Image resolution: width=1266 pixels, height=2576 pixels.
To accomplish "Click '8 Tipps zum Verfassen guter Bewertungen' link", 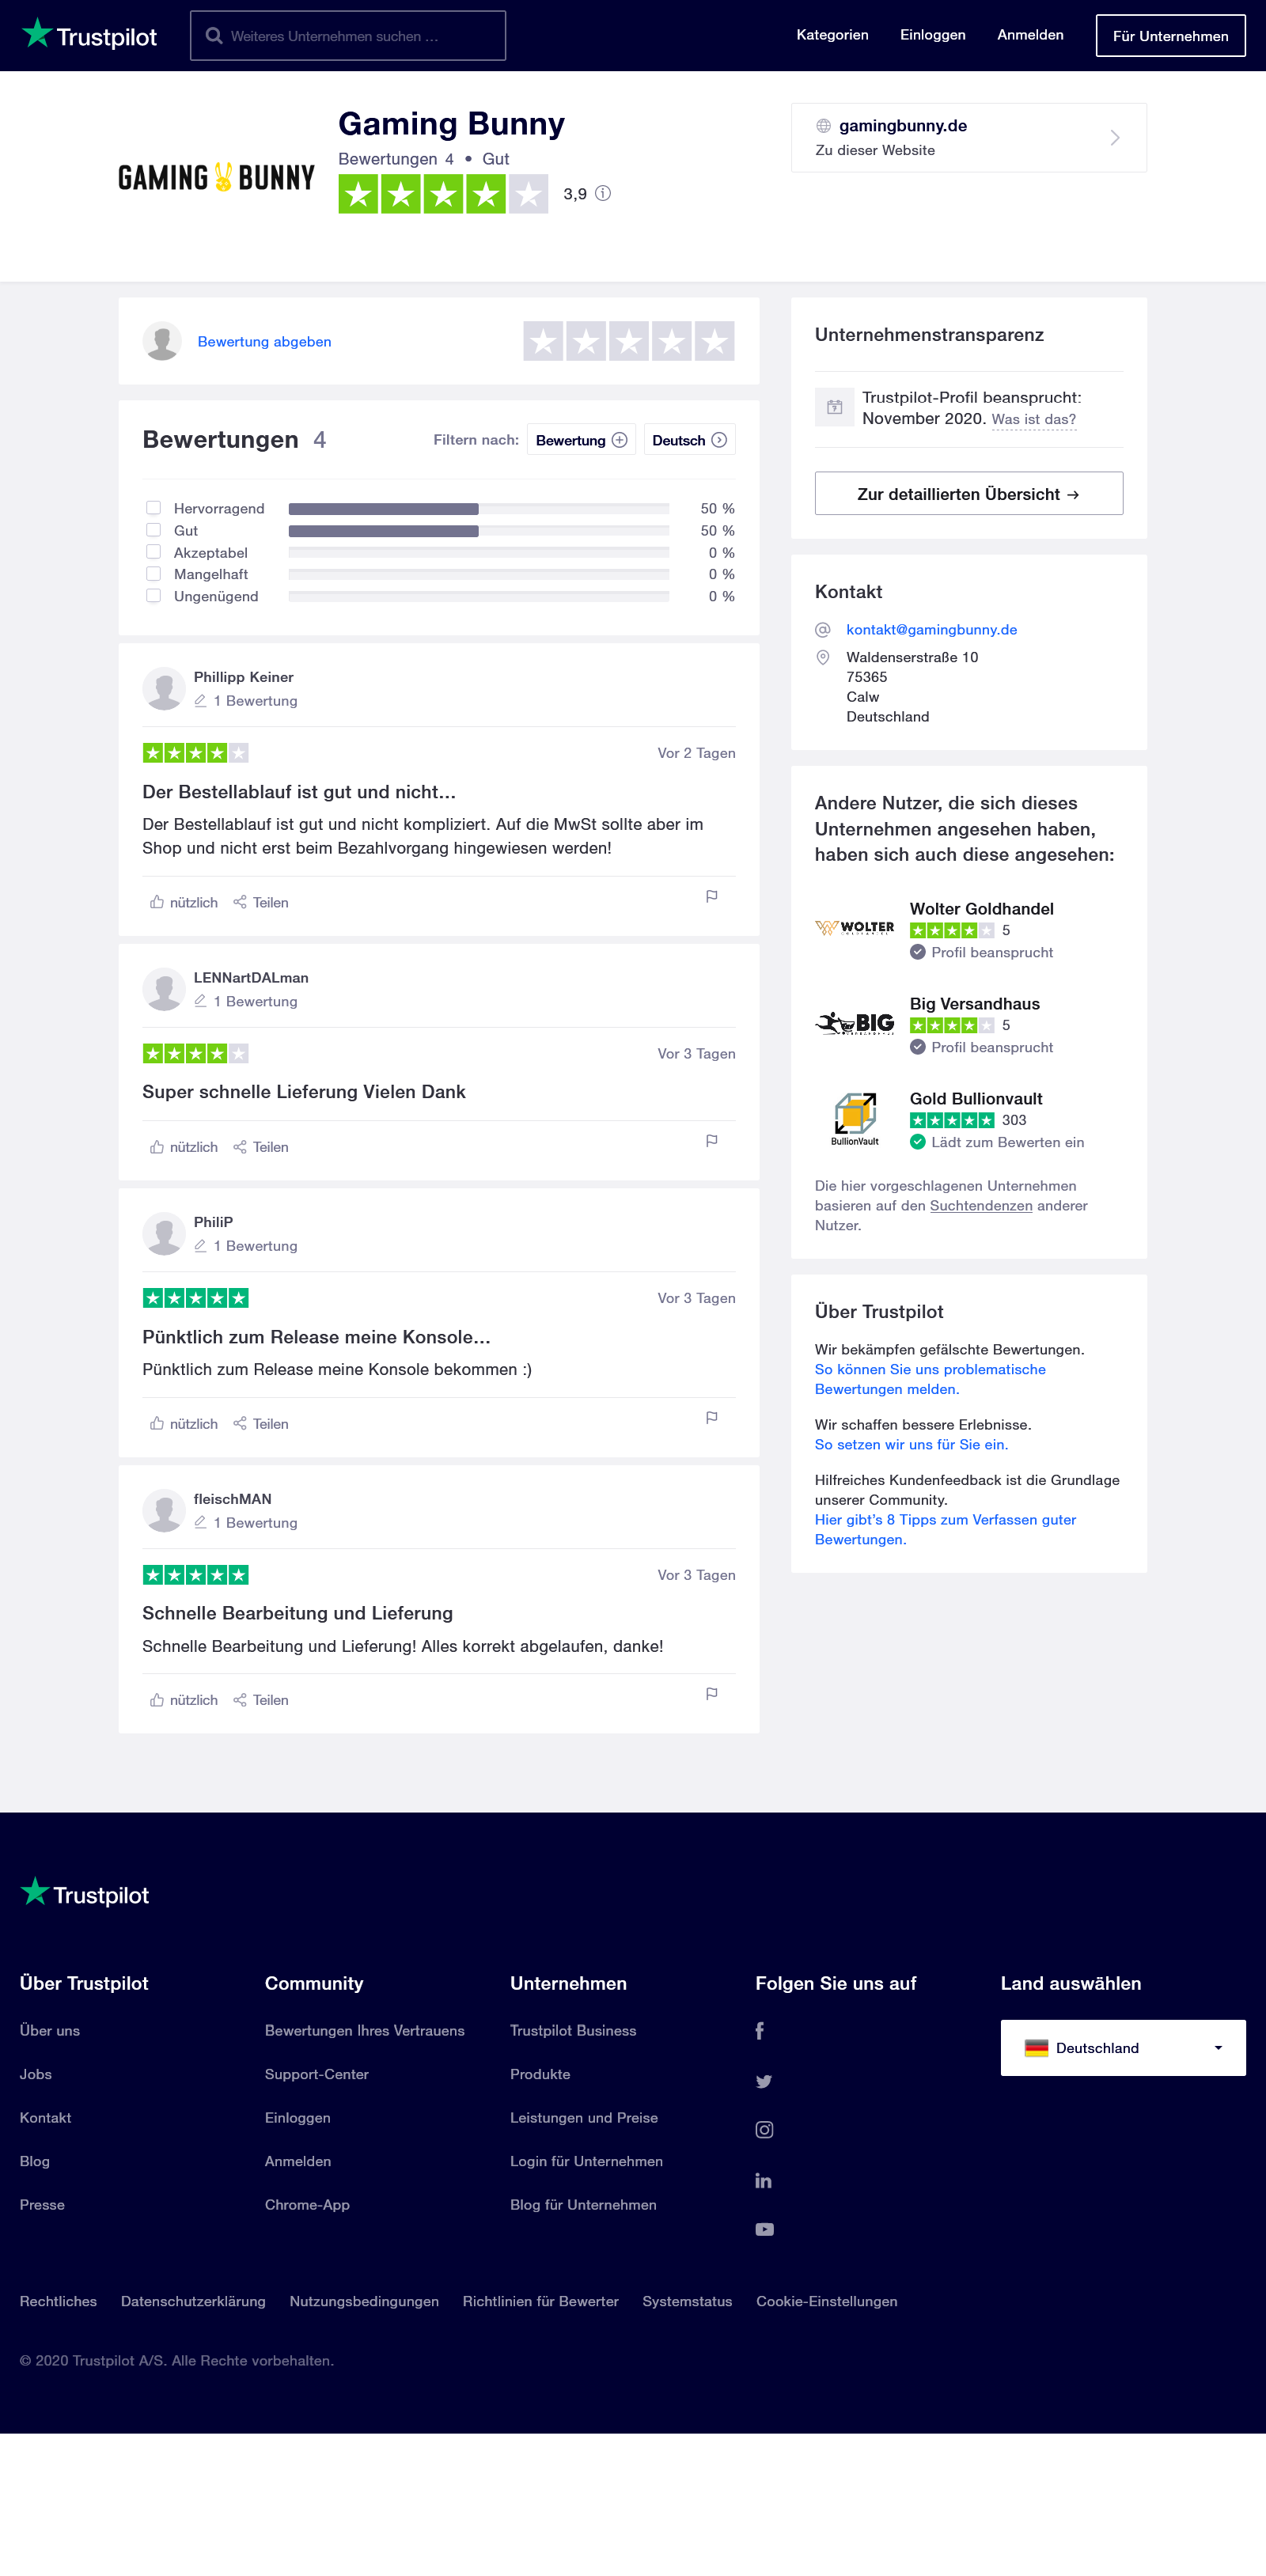I will [x=945, y=1530].
